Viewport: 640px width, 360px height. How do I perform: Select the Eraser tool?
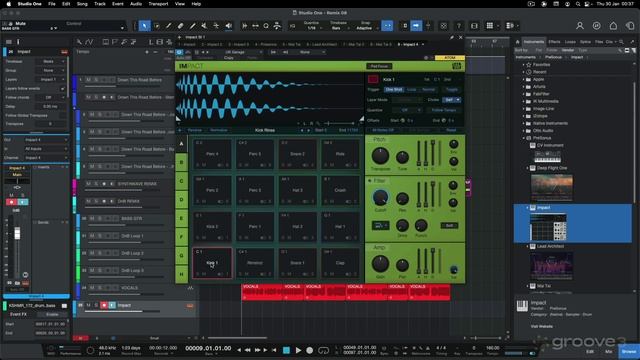click(180, 26)
